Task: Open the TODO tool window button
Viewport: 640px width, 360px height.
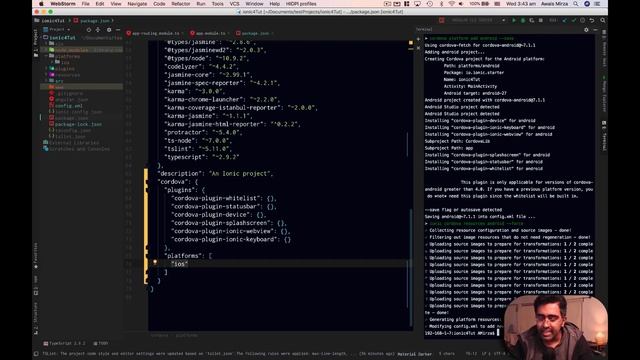Action: coord(100,343)
